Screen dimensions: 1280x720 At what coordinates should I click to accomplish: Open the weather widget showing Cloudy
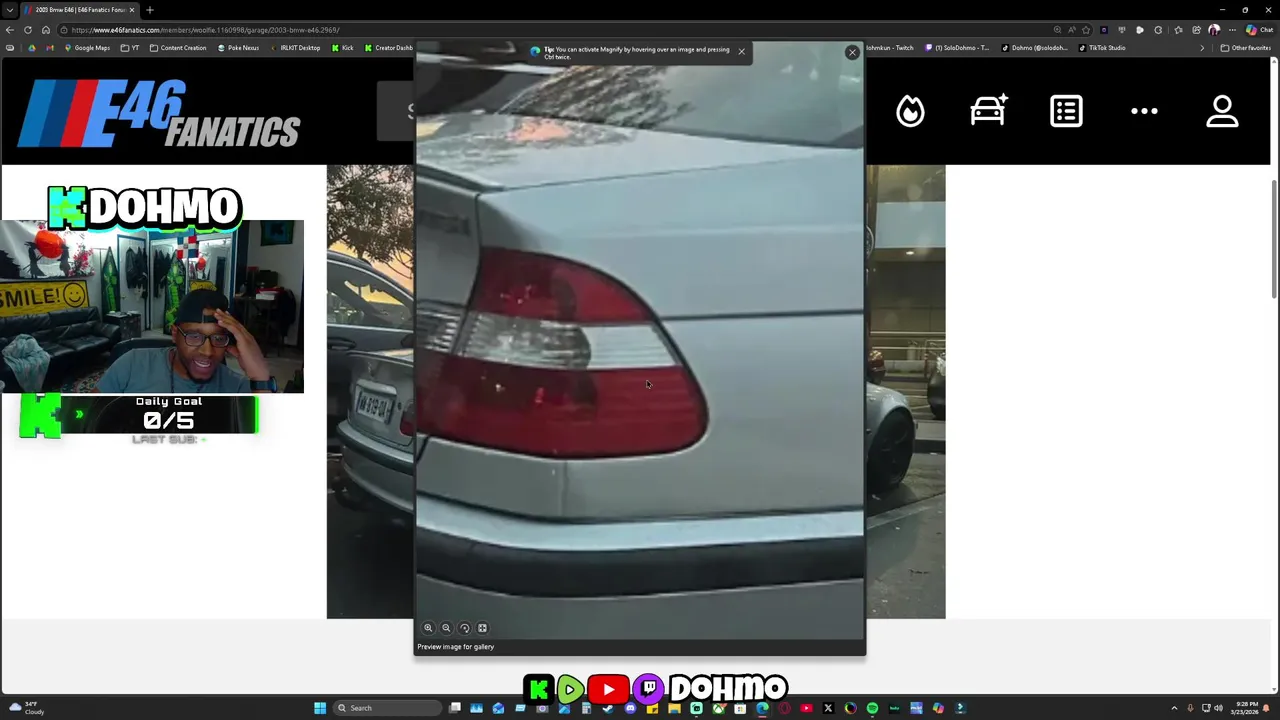(x=25, y=708)
